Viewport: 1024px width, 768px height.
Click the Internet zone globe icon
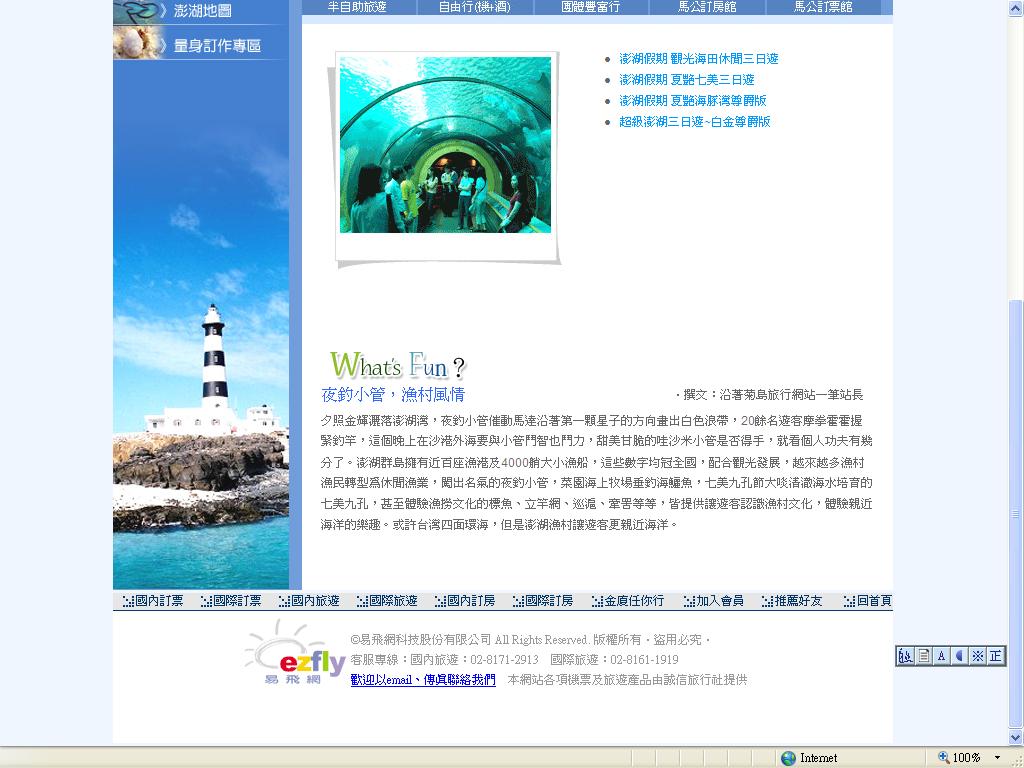[789, 758]
